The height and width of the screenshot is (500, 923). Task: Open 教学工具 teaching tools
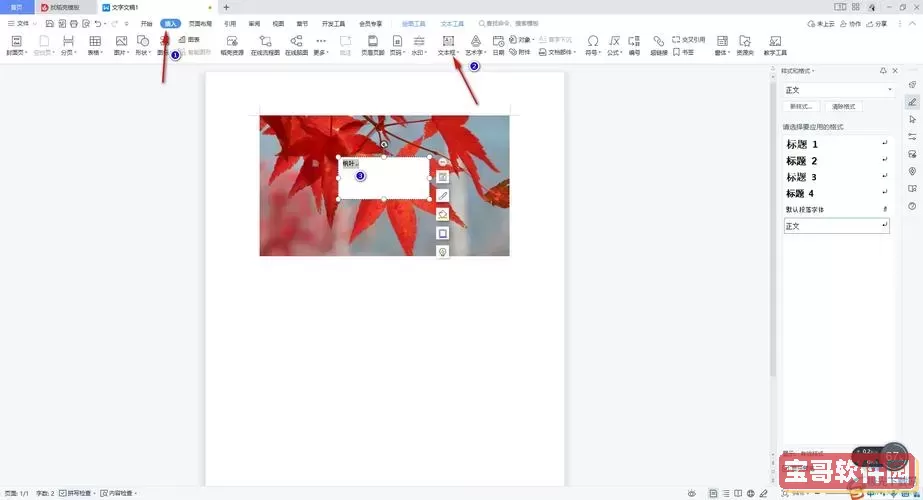point(775,45)
